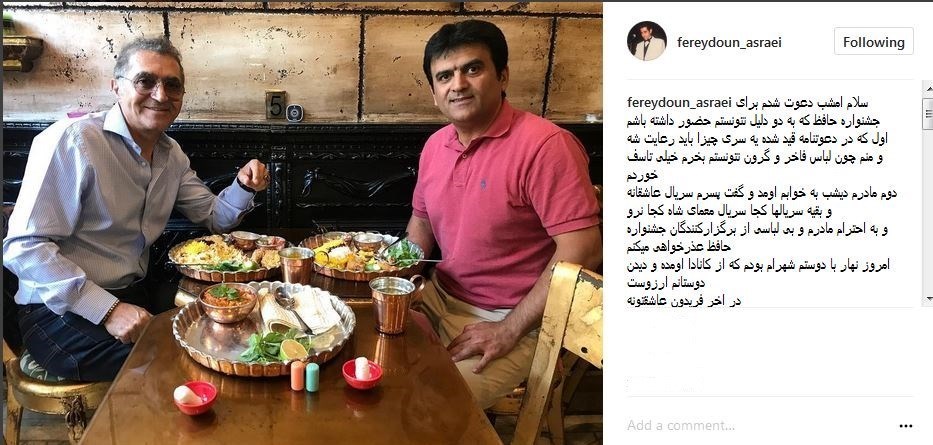Grab the caption scrollbar thumb

[928, 114]
